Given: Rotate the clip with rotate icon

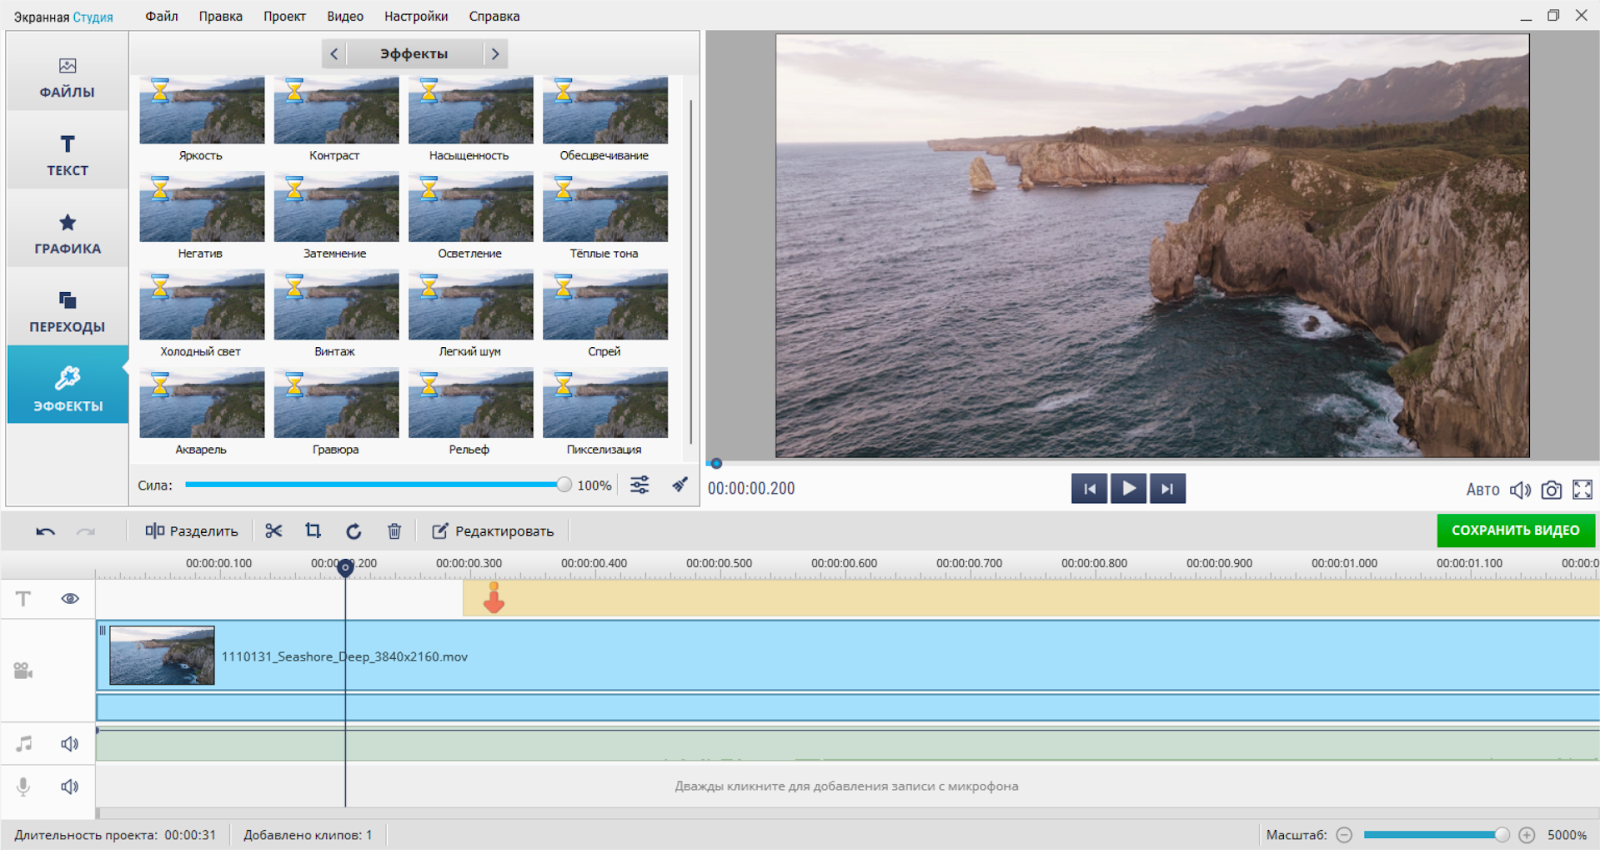Looking at the screenshot, I should 354,531.
